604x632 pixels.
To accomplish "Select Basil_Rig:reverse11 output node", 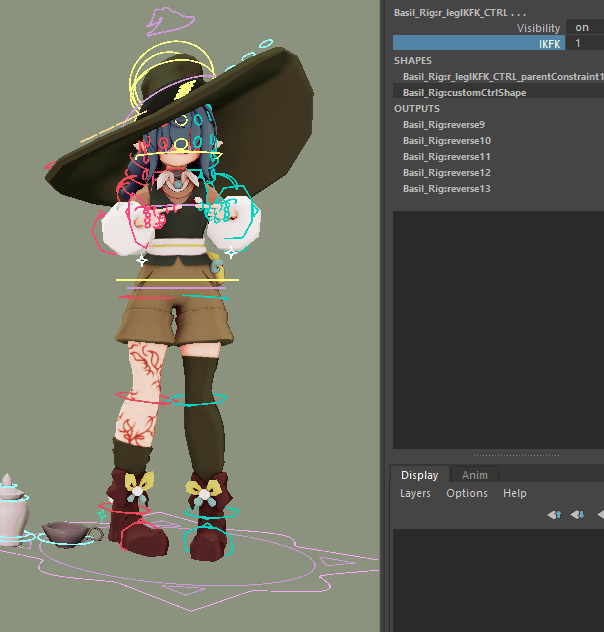I will tap(446, 156).
